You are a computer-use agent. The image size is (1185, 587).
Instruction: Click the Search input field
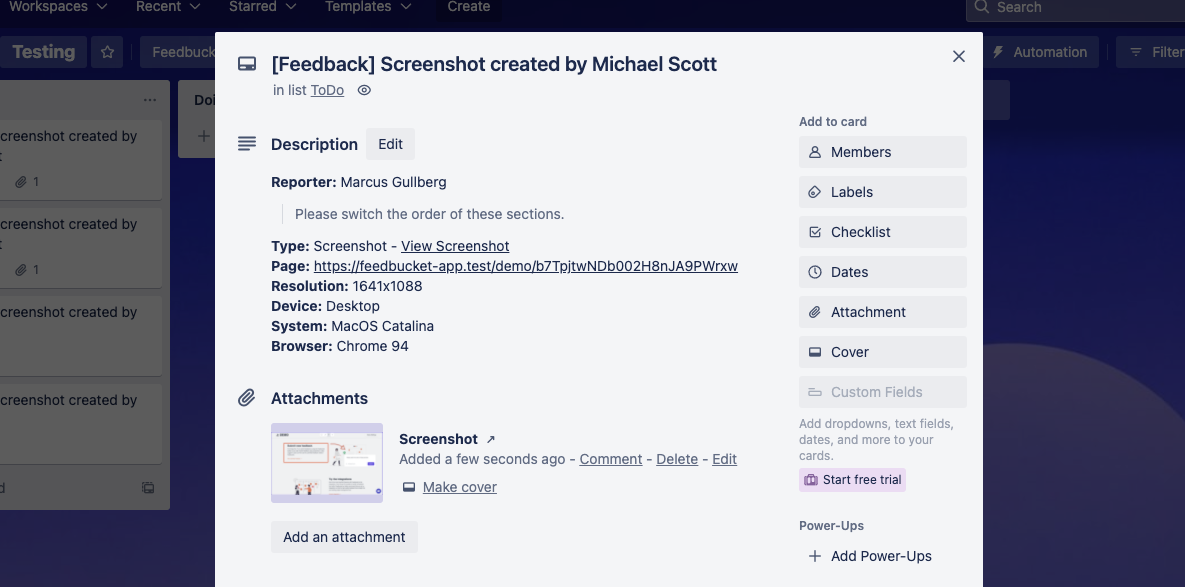(1076, 7)
